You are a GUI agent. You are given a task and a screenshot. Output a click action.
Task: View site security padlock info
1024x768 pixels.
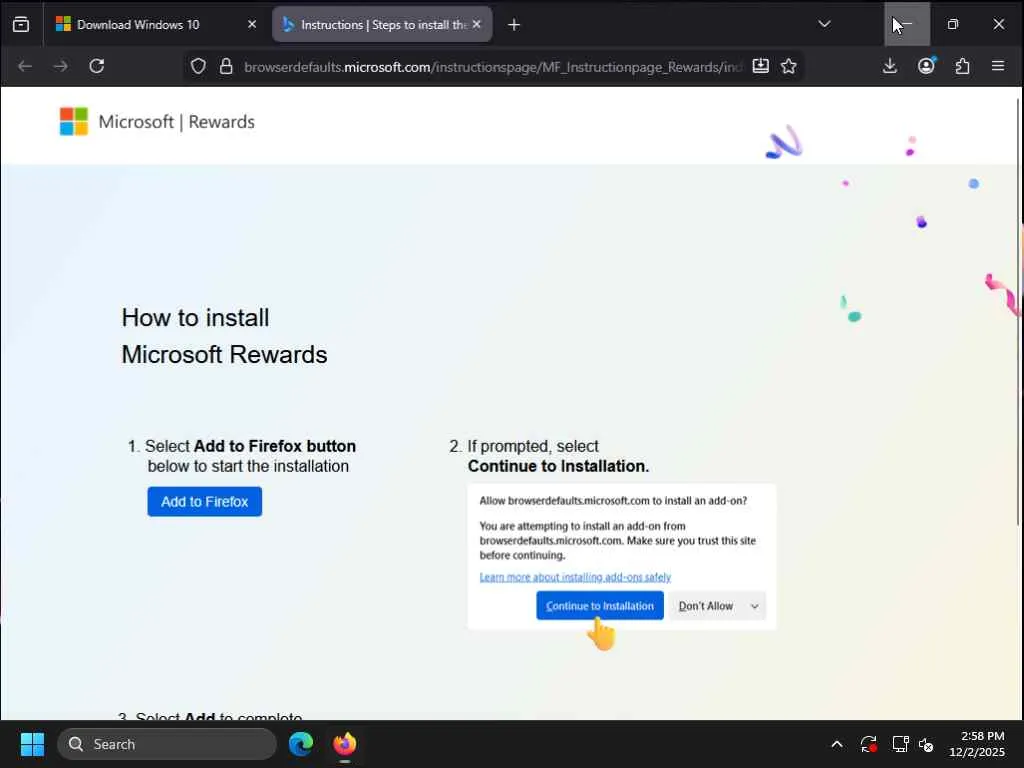(226, 66)
